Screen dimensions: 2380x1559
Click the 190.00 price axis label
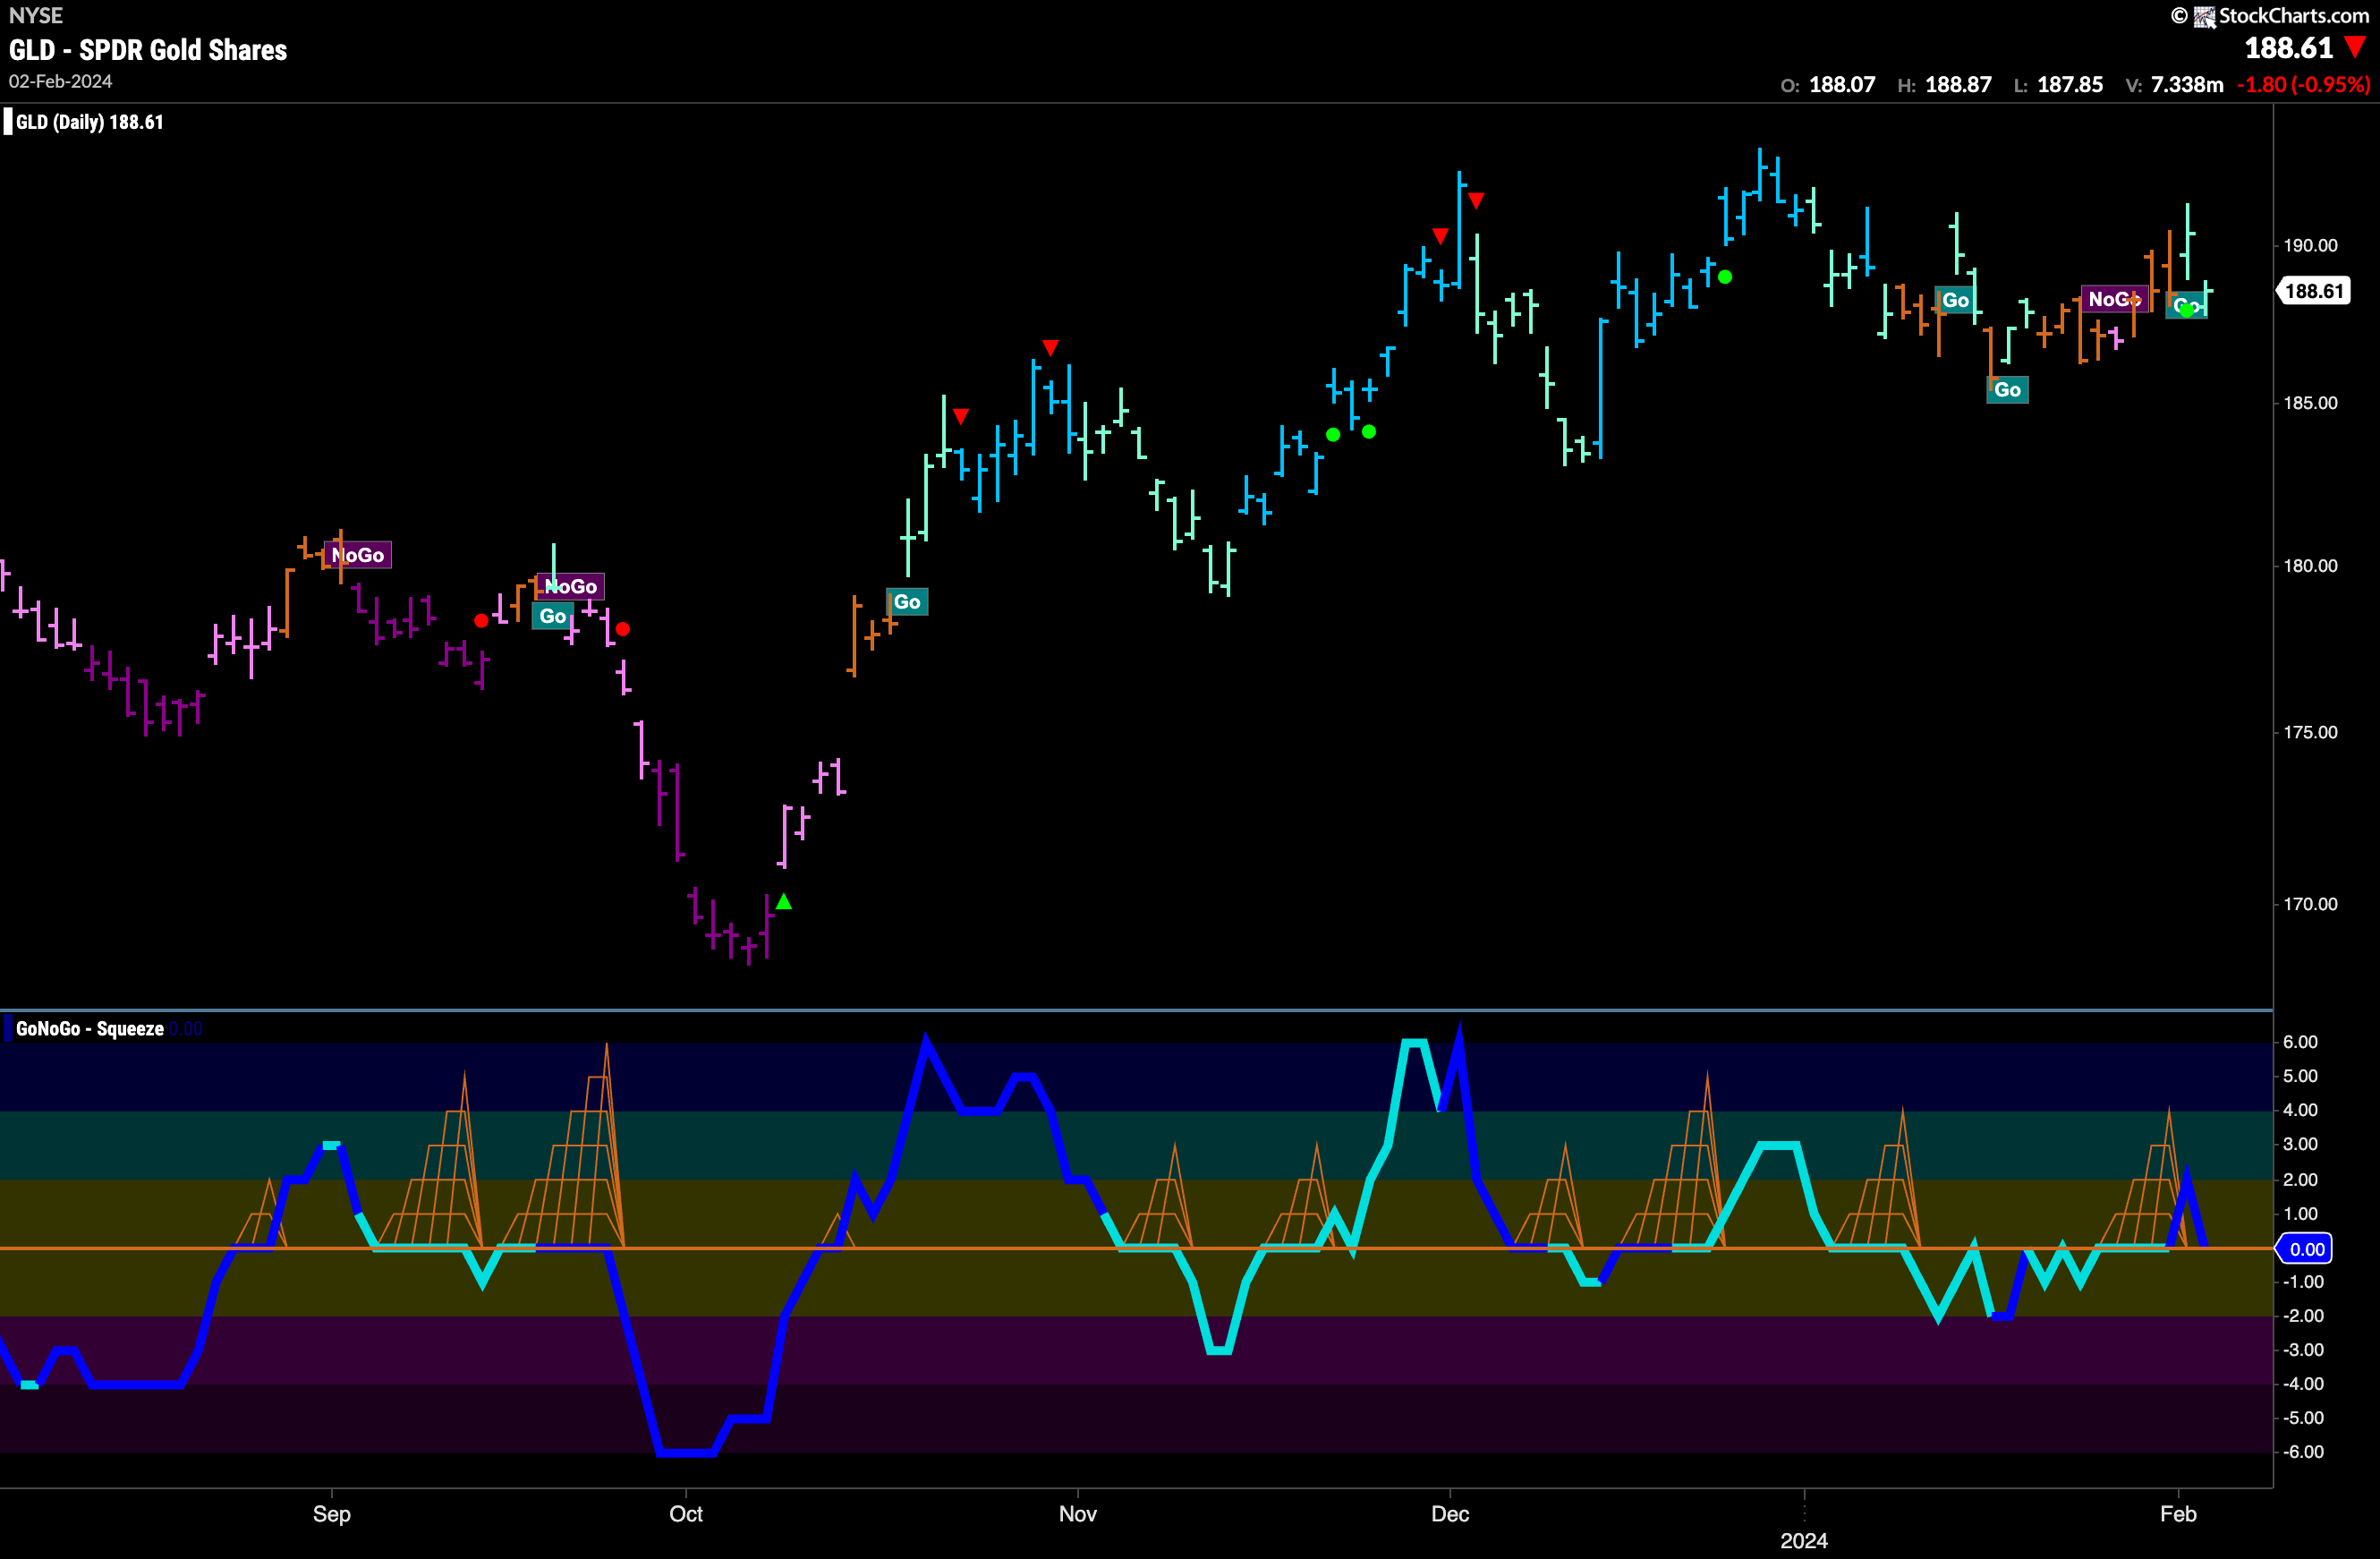[x=2310, y=245]
